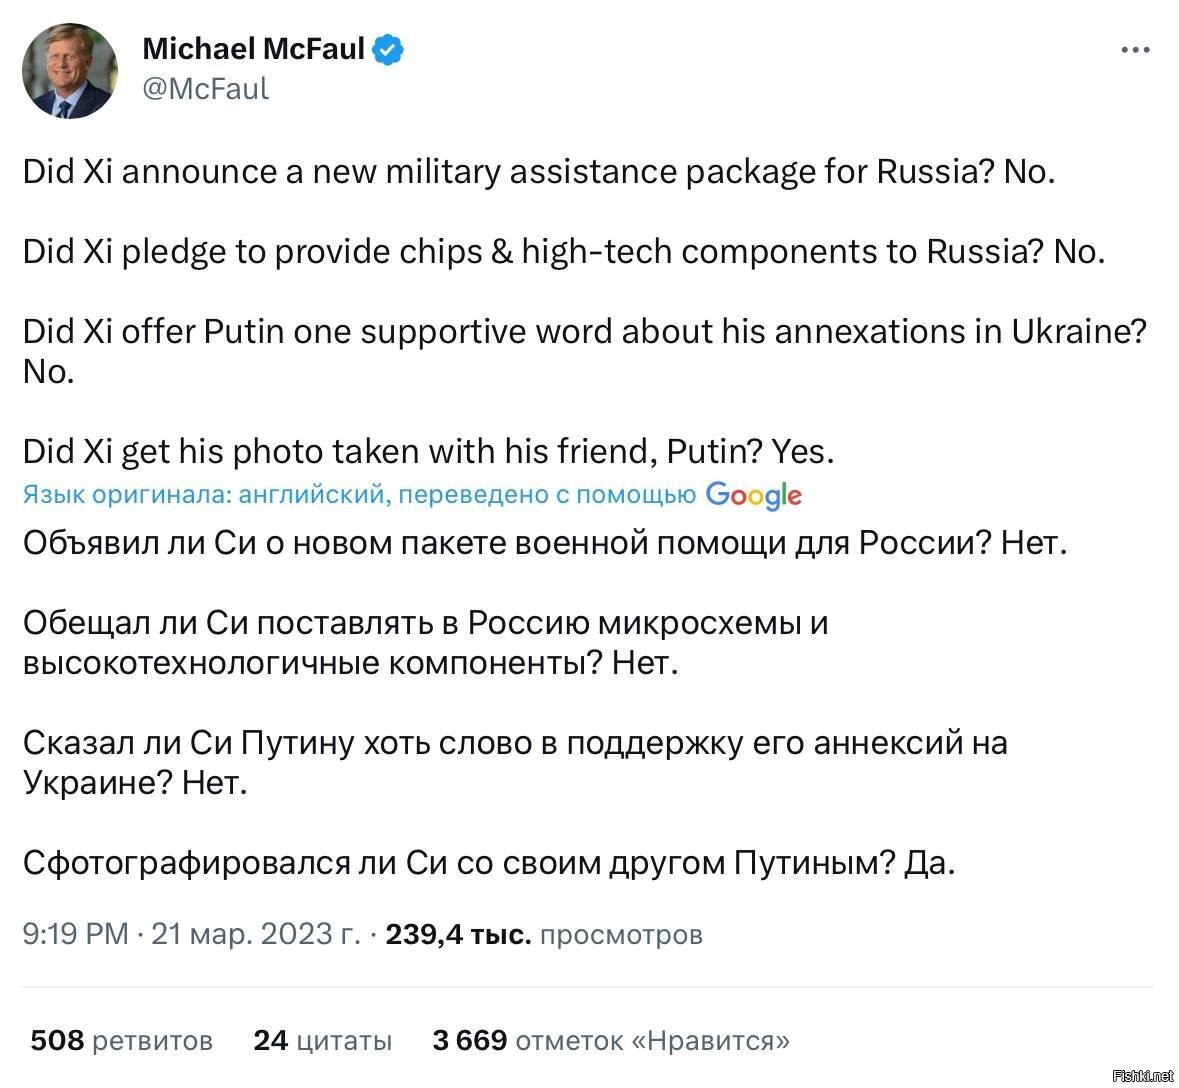Show the 24 цитаты list
Image resolution: width=1179 pixels, height=1088 pixels.
tap(323, 1041)
